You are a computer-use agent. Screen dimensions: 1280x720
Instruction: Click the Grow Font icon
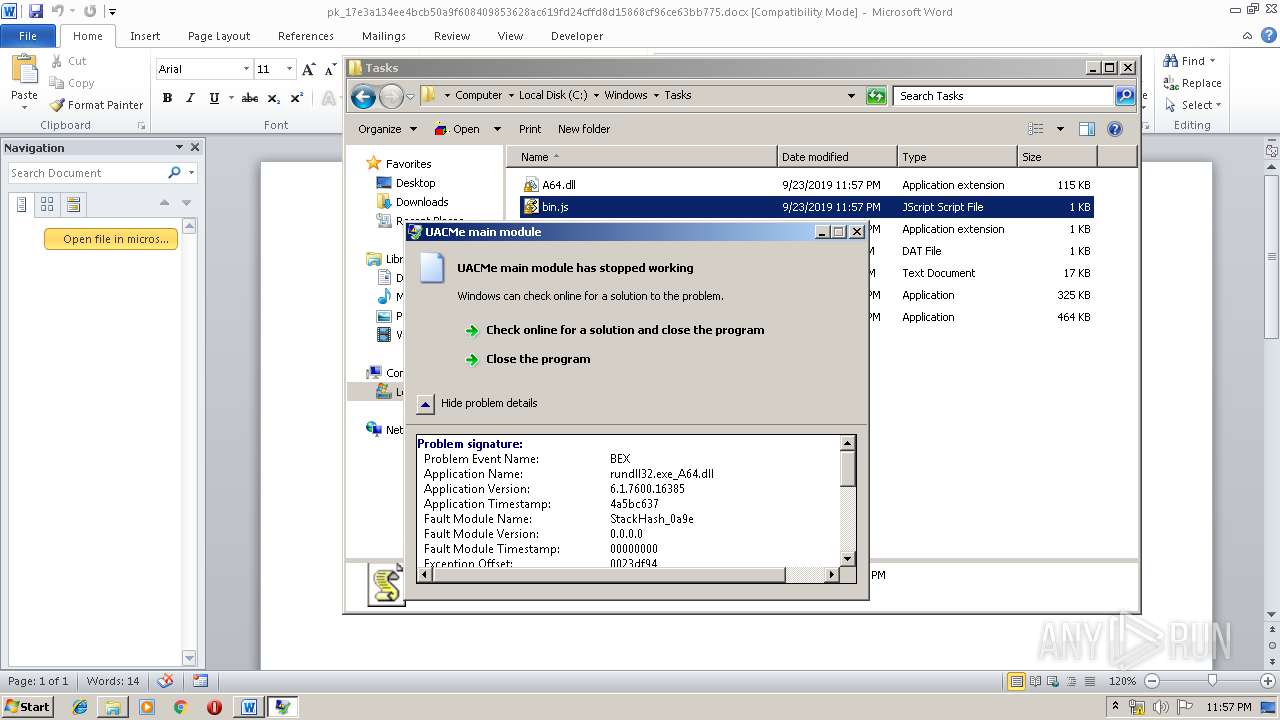point(309,69)
